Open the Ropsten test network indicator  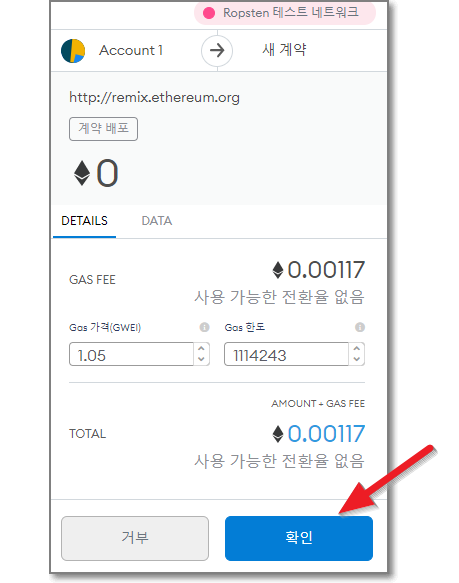click(x=285, y=13)
